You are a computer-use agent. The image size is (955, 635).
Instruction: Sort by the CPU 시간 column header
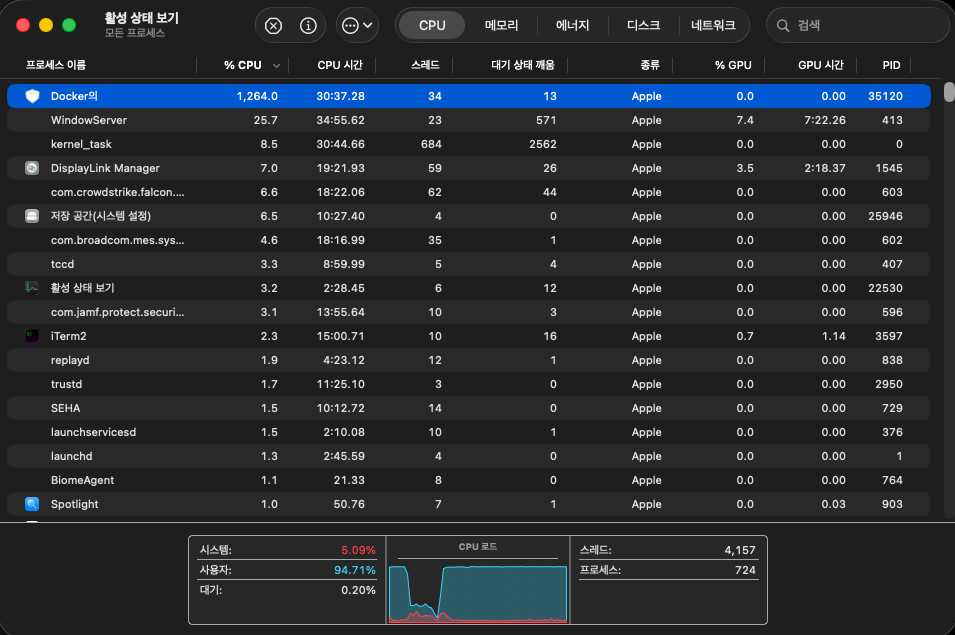[x=340, y=65]
